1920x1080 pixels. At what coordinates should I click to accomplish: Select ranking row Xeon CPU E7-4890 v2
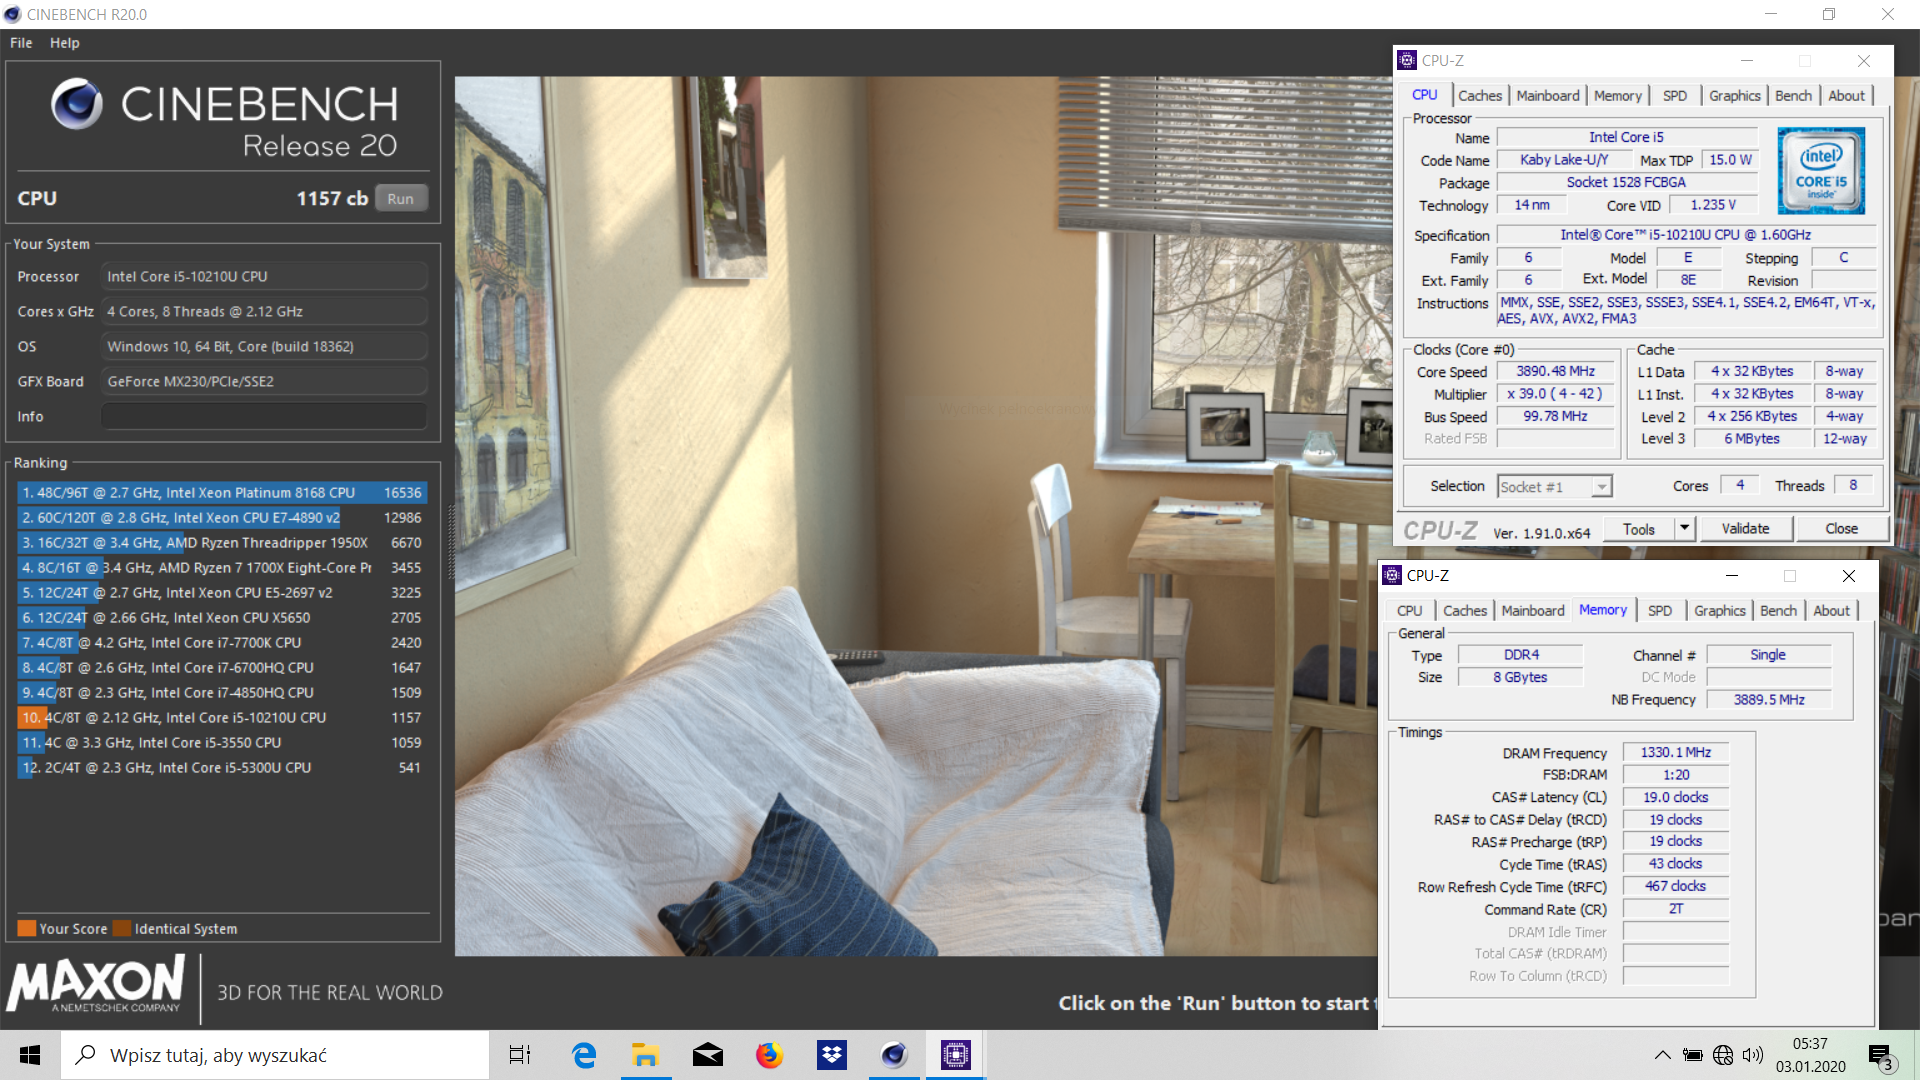[x=222, y=517]
